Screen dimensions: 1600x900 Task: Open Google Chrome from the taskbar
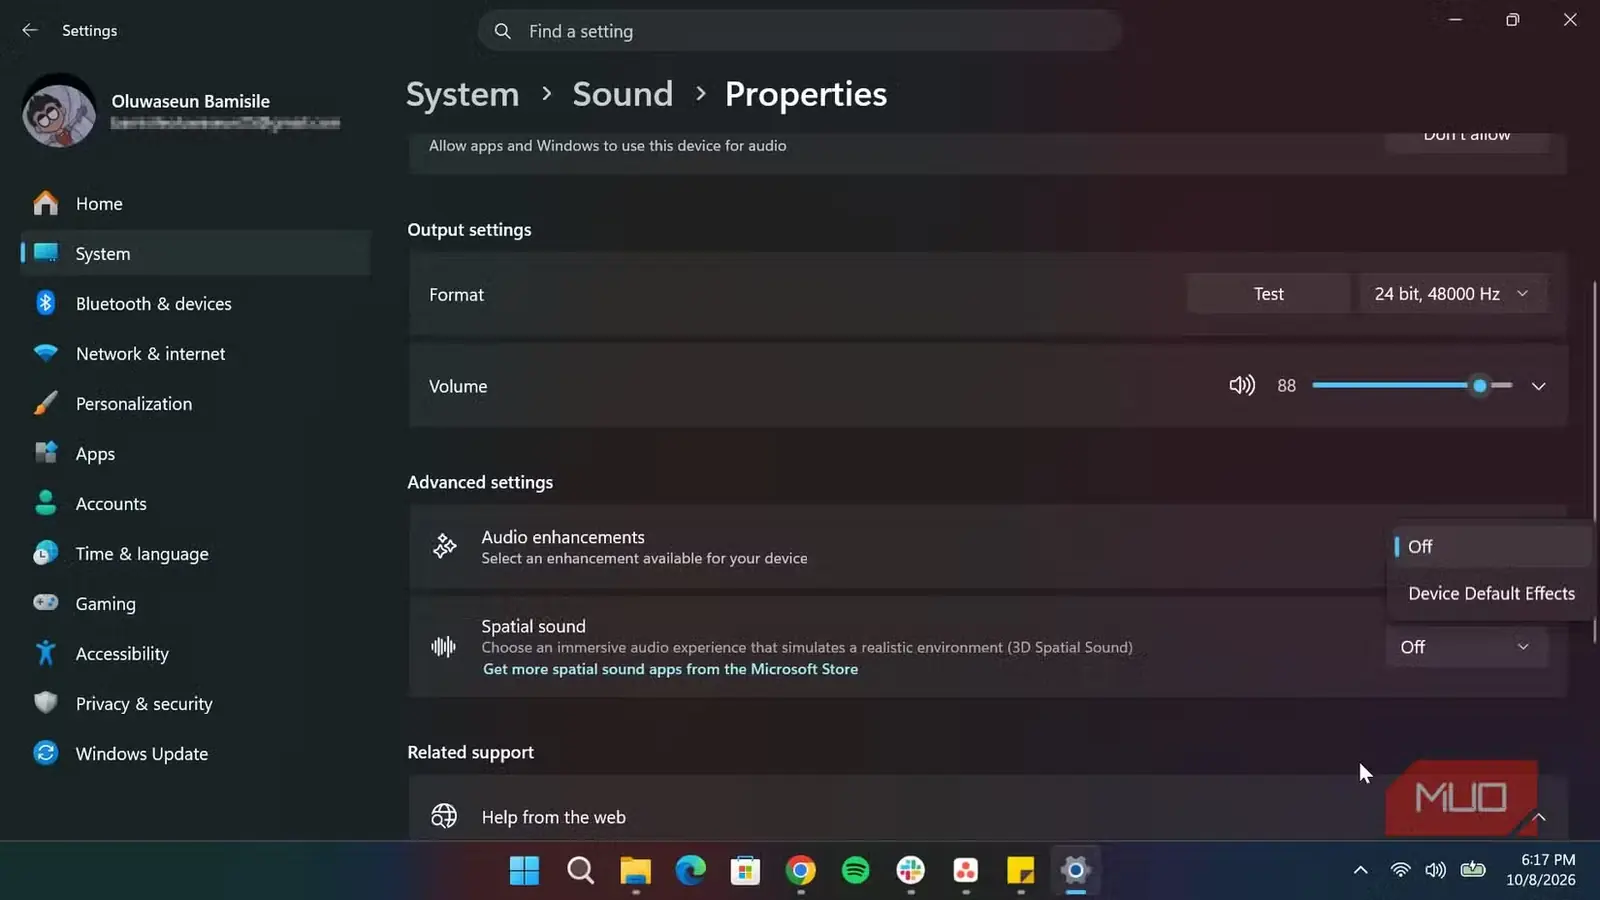800,870
